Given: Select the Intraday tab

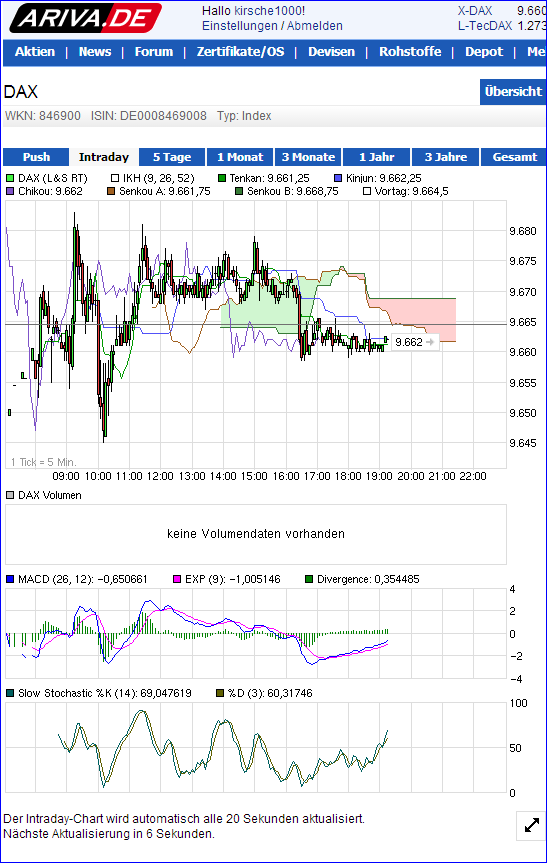Looking at the screenshot, I should pos(103,157).
